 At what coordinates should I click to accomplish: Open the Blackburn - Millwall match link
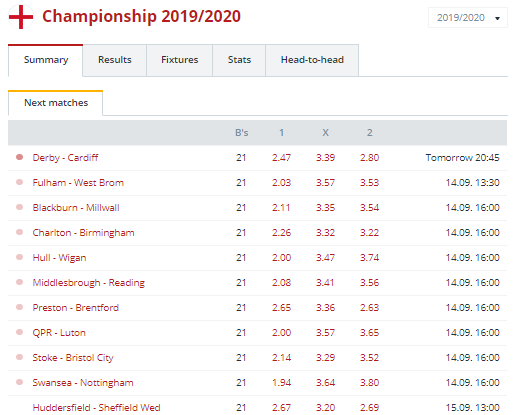point(76,208)
